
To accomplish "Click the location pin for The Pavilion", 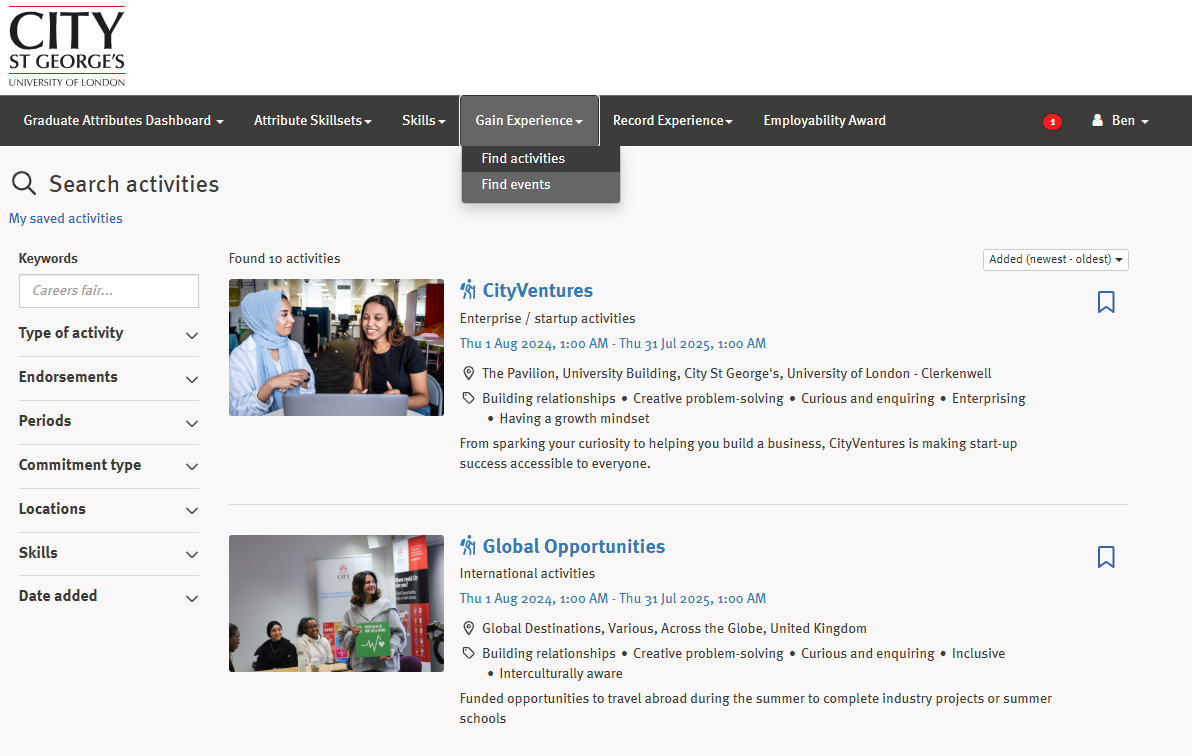I will pos(469,373).
